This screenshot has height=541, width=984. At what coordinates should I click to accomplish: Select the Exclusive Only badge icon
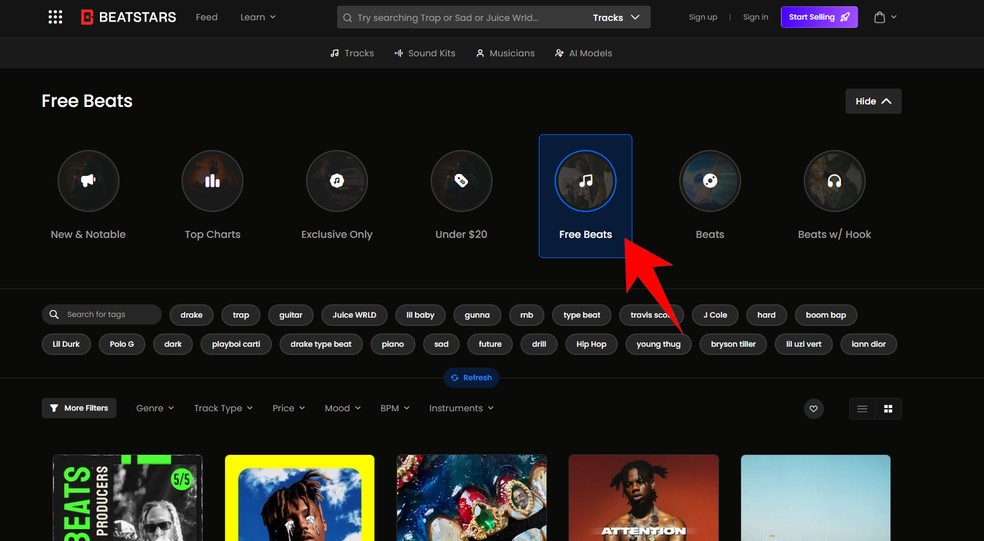(337, 181)
